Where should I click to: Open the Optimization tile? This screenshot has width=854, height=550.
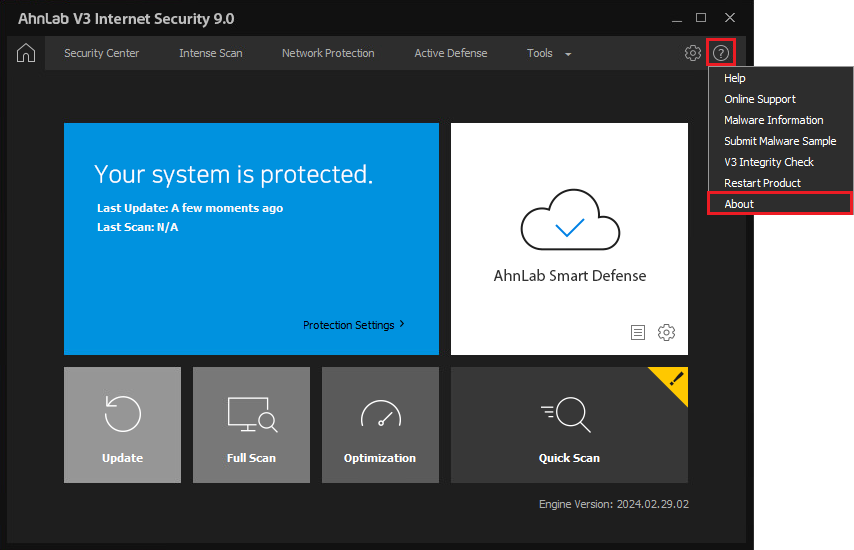coord(380,425)
